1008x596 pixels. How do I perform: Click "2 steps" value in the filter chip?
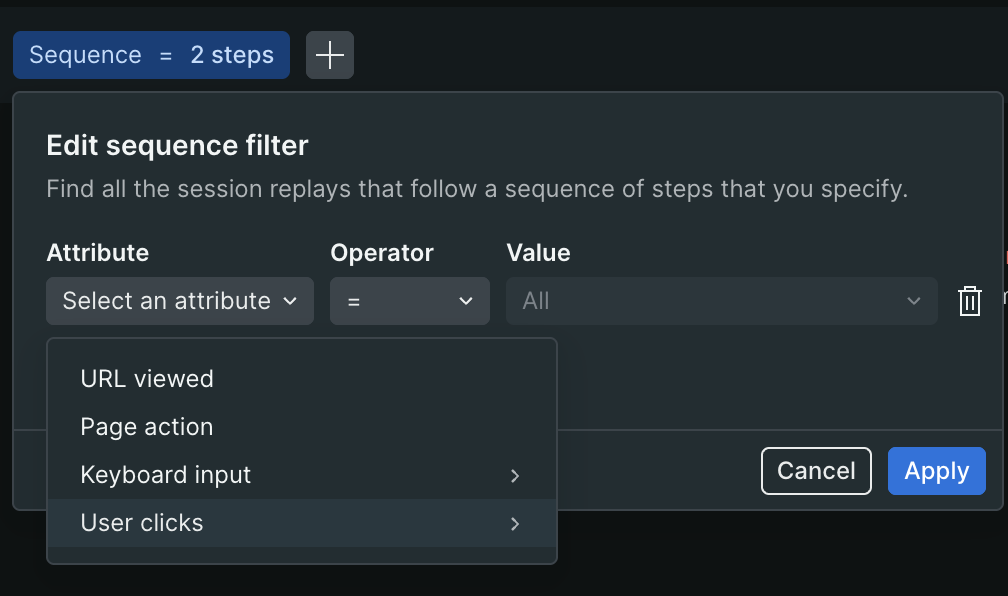coord(232,55)
